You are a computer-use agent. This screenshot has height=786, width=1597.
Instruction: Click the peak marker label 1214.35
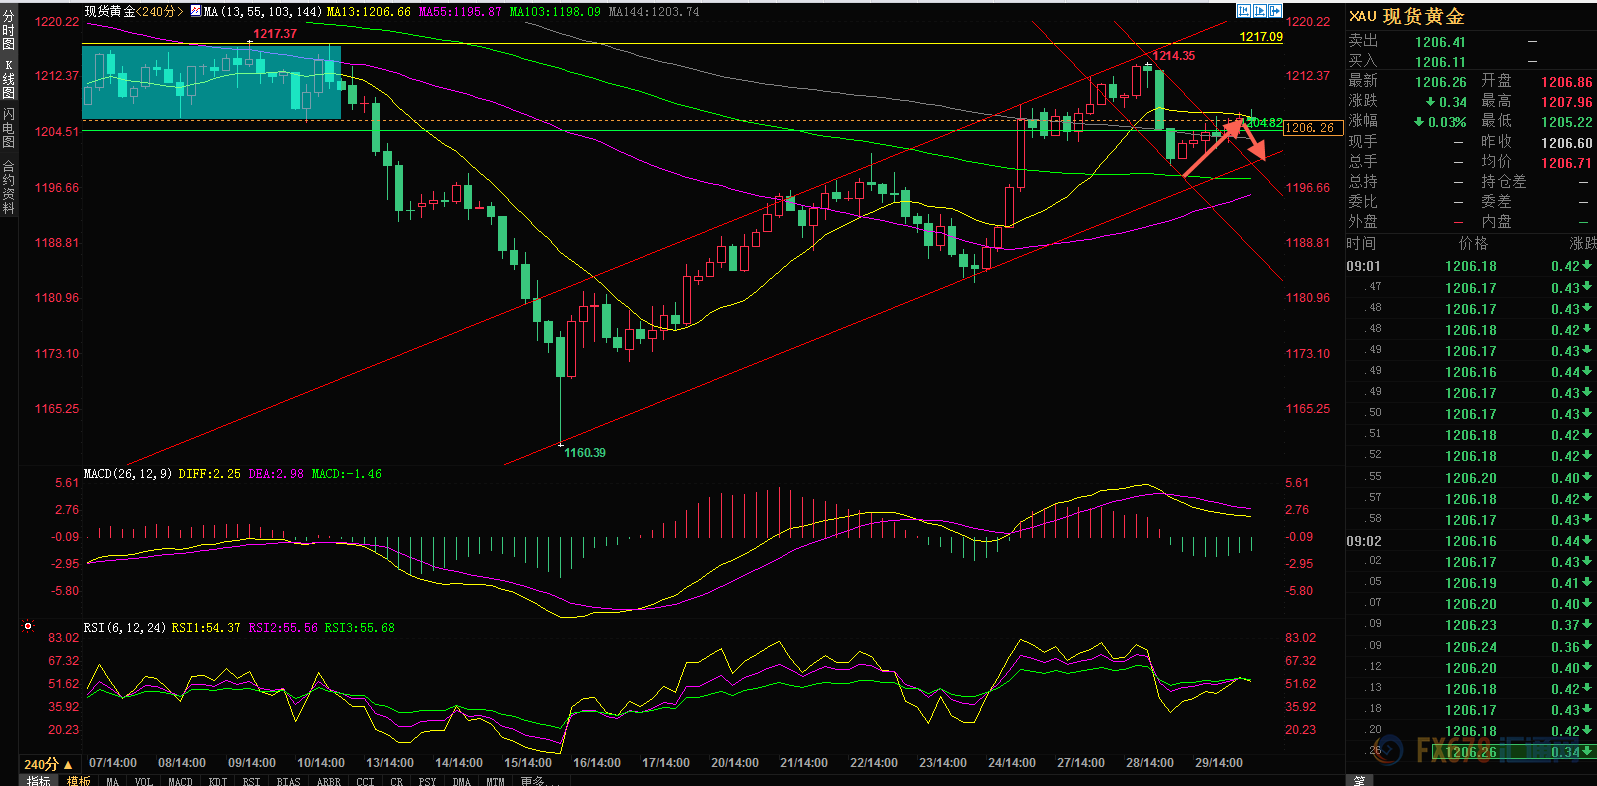tap(1174, 56)
